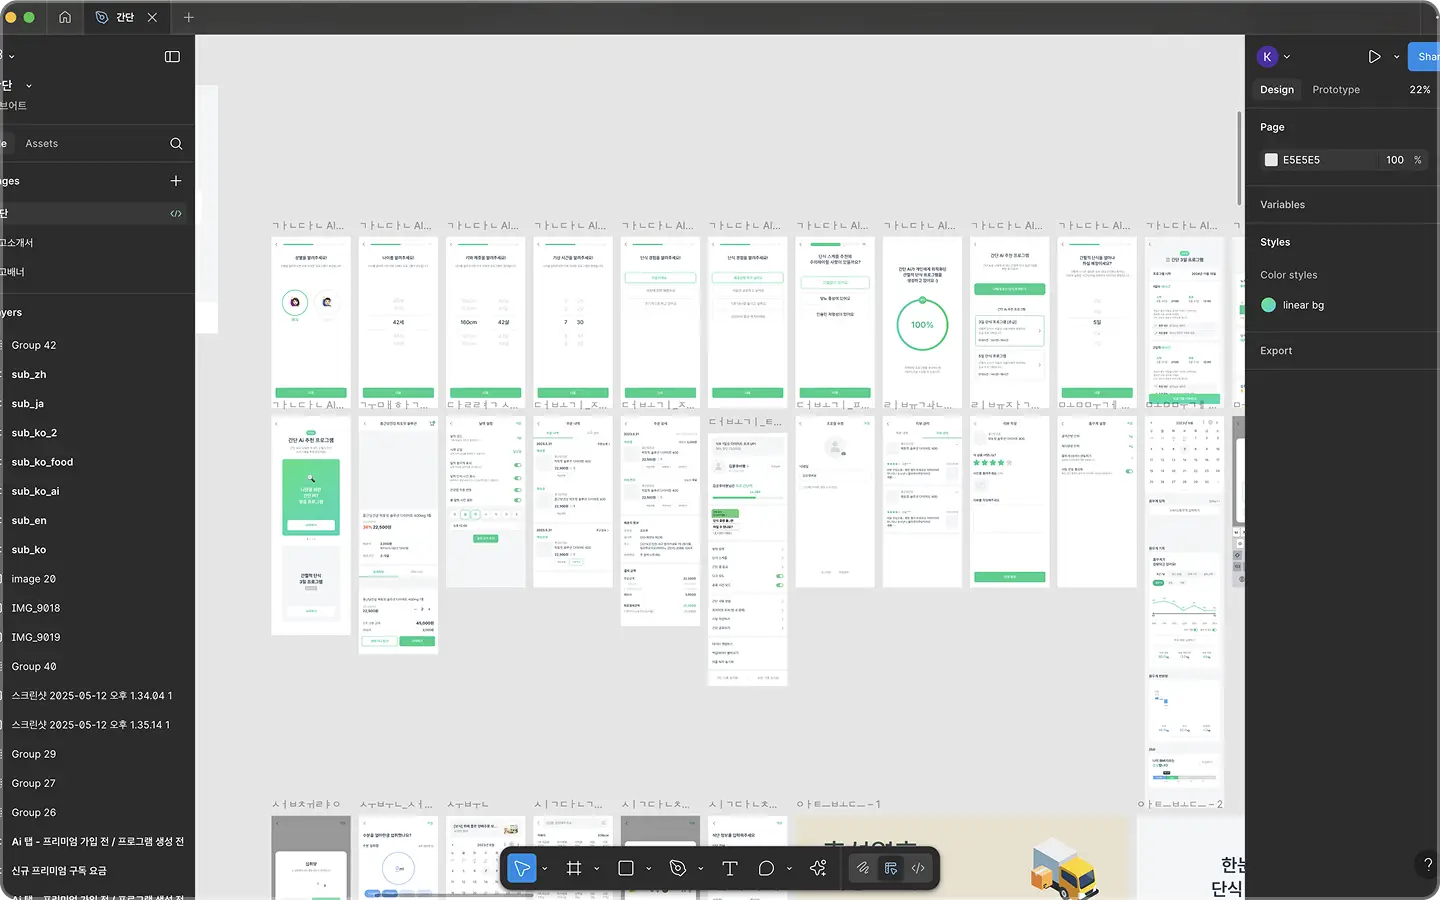This screenshot has height=900, width=1440.
Task: Click the Share button
Action: tap(1425, 57)
